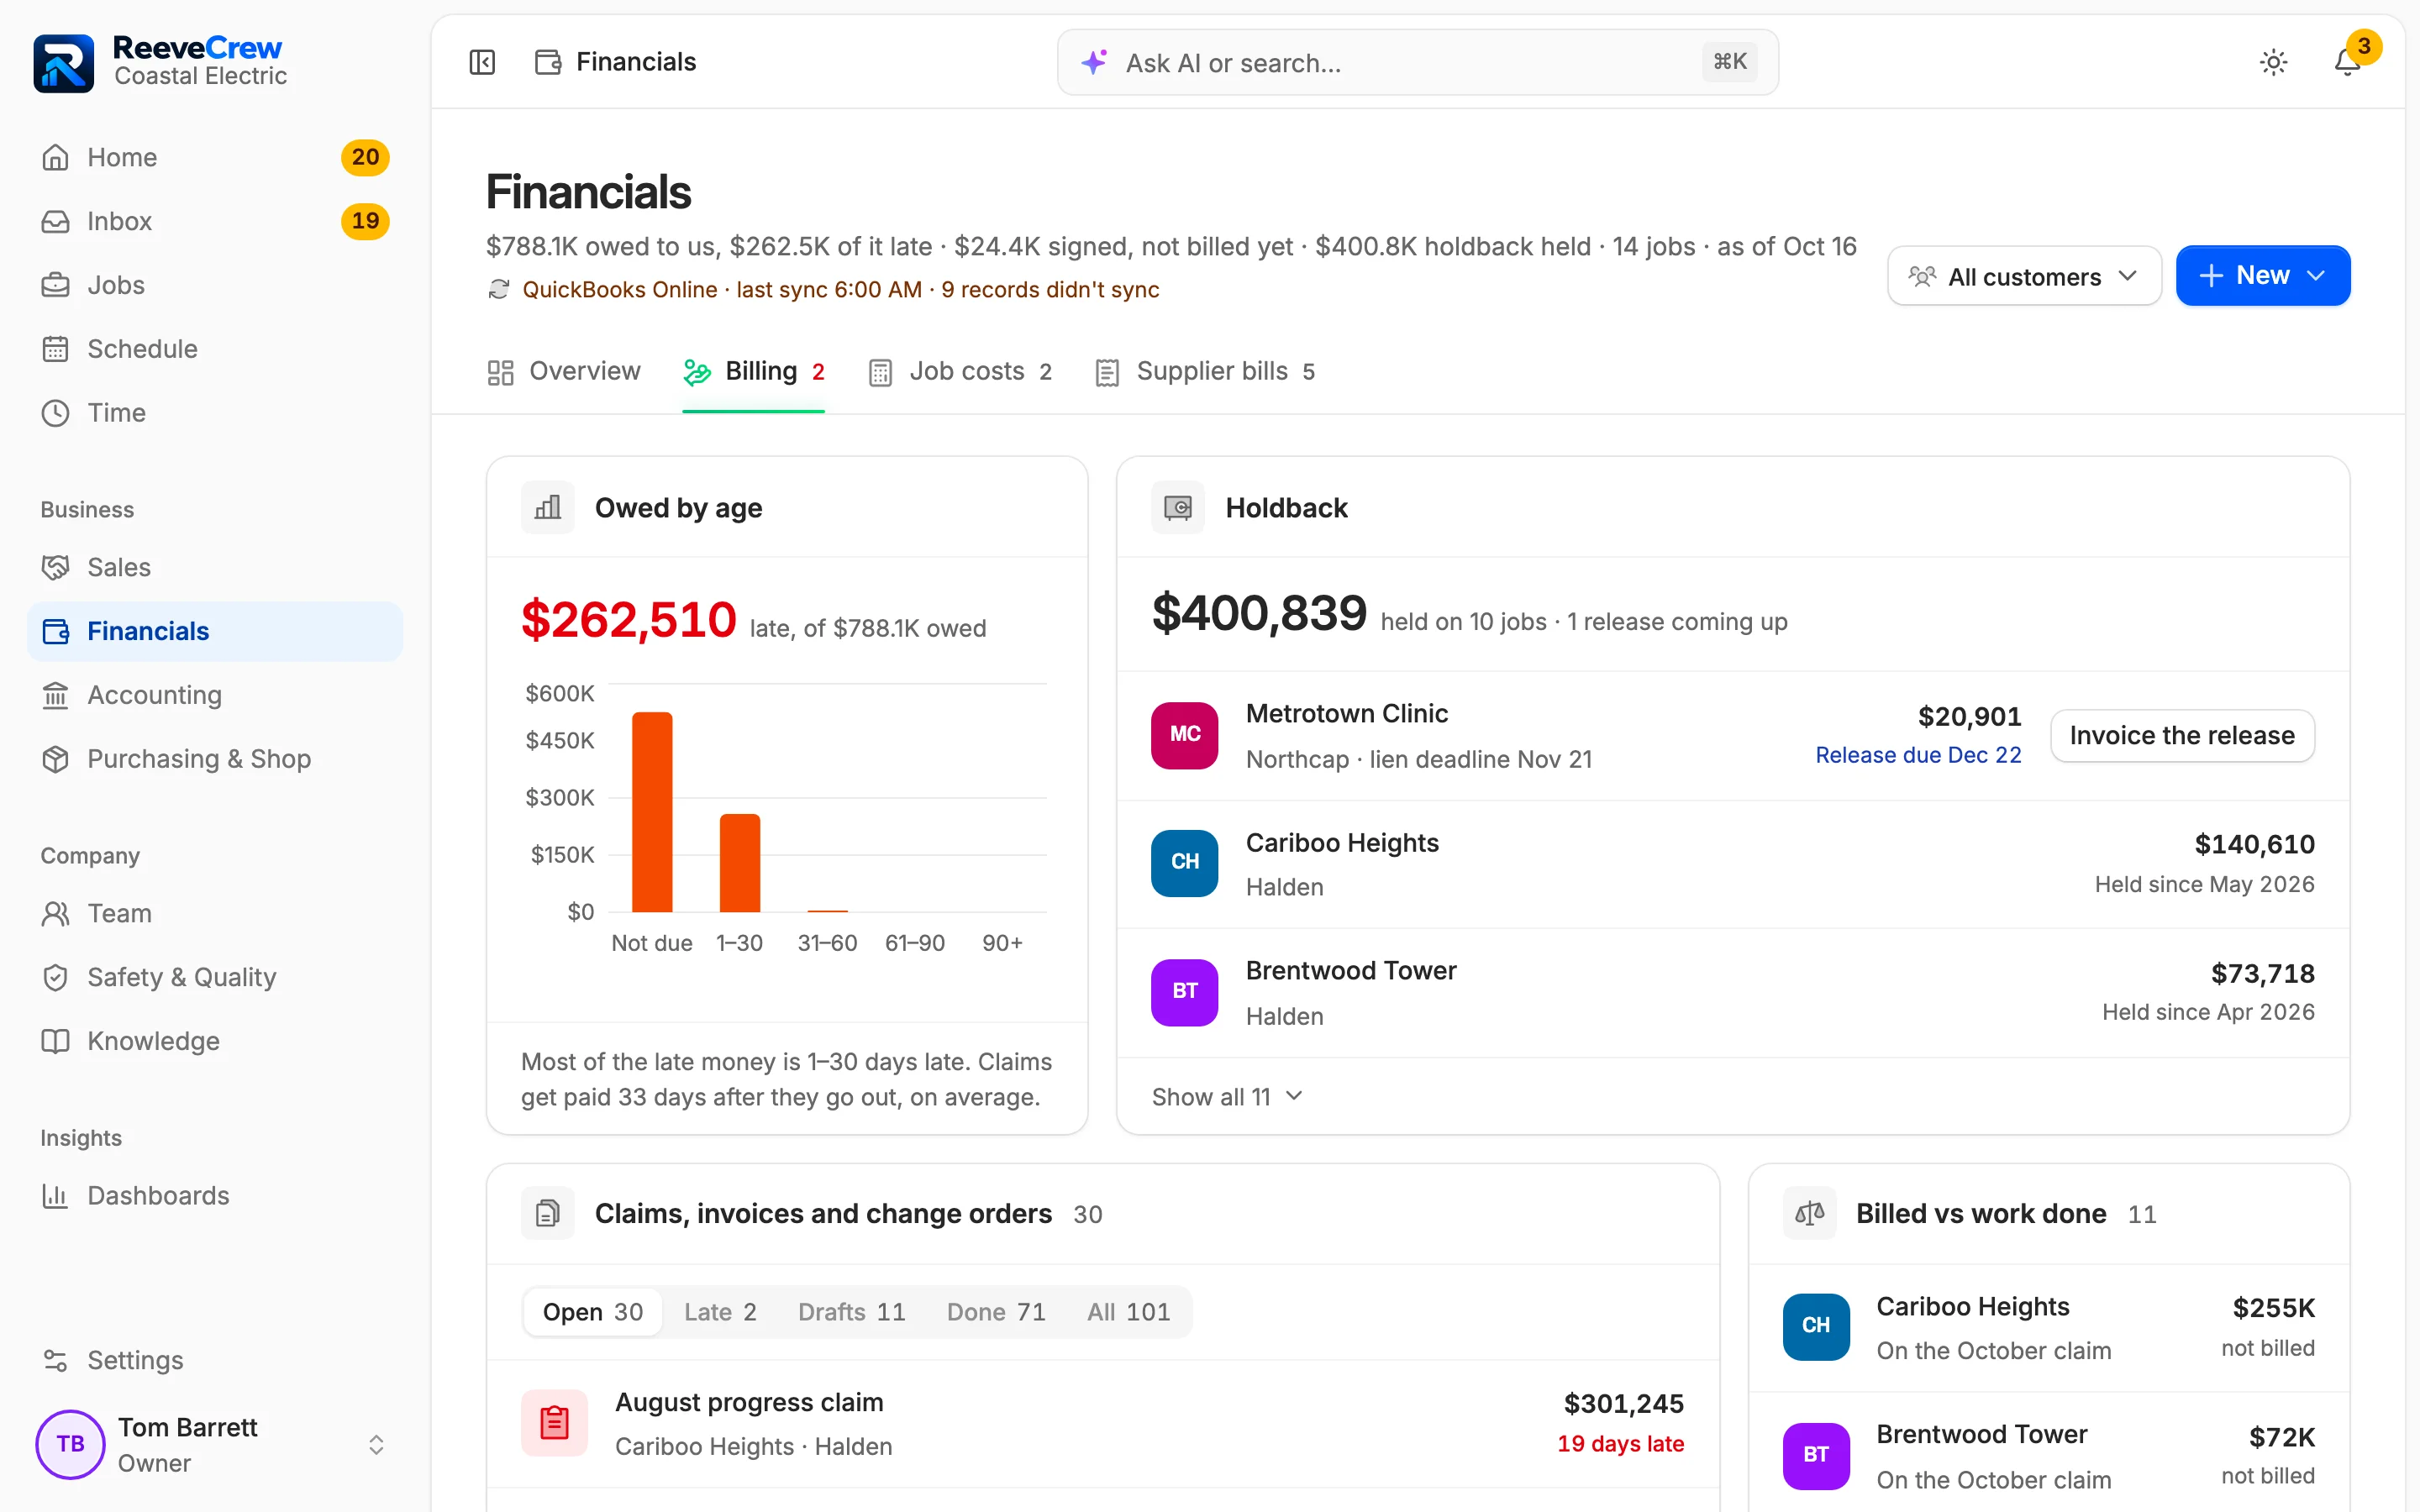Click the Brentwood Tower BT avatar in Holdback
The width and height of the screenshot is (2420, 1512).
pos(1184,992)
